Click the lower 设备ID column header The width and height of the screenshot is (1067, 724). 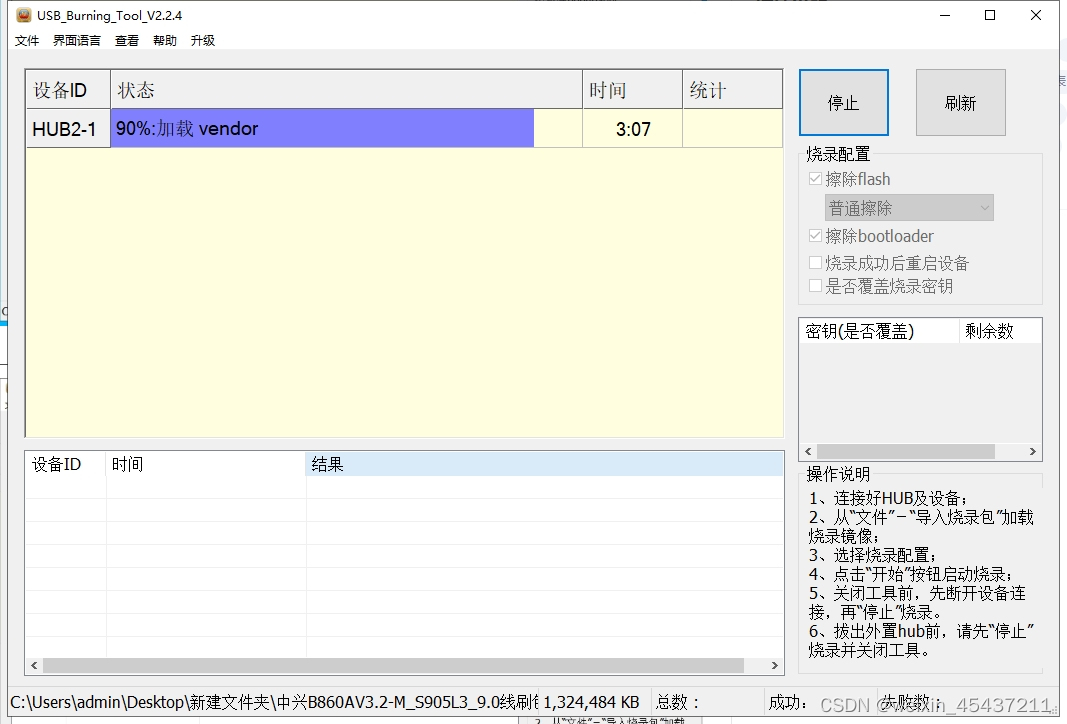[x=66, y=464]
